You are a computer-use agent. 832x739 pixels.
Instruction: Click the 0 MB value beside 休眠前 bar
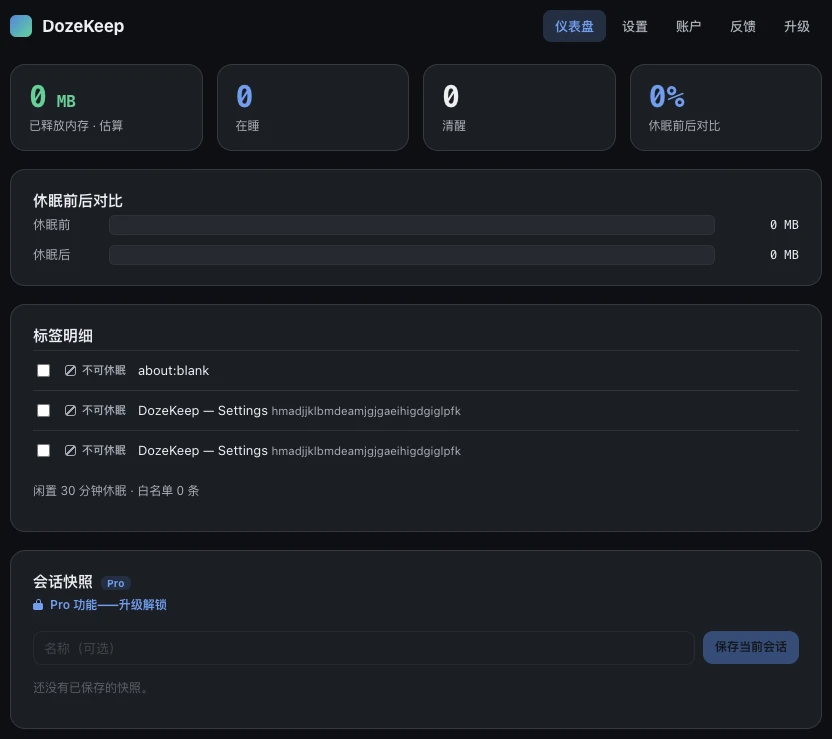point(784,225)
